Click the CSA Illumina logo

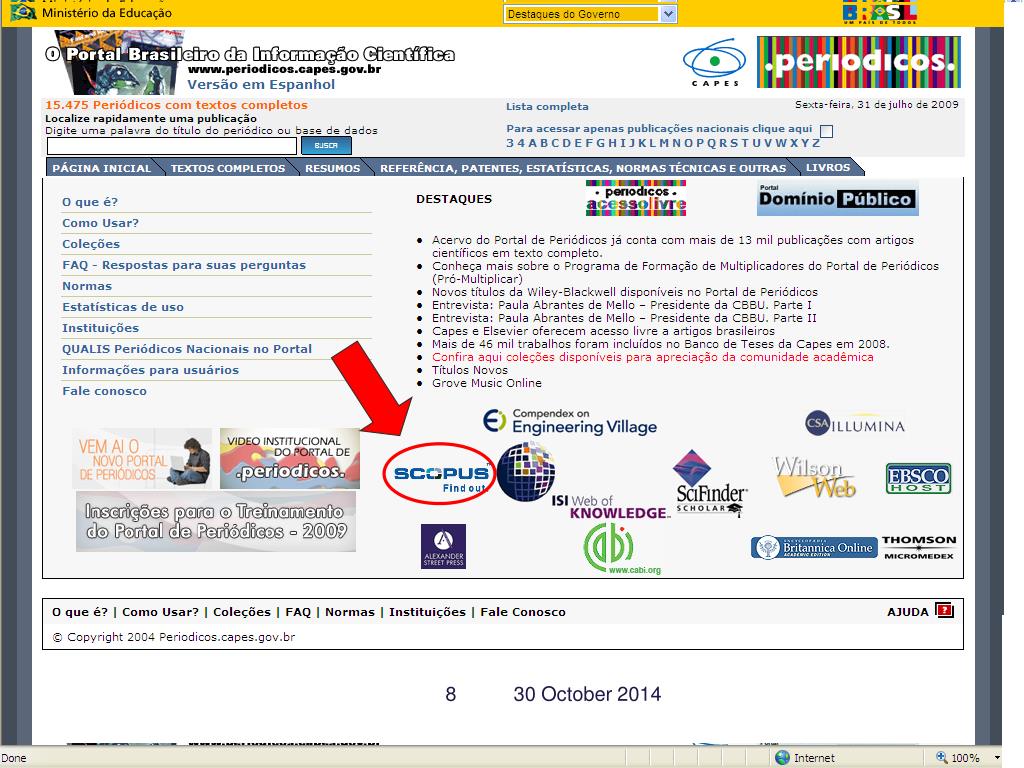[x=855, y=424]
